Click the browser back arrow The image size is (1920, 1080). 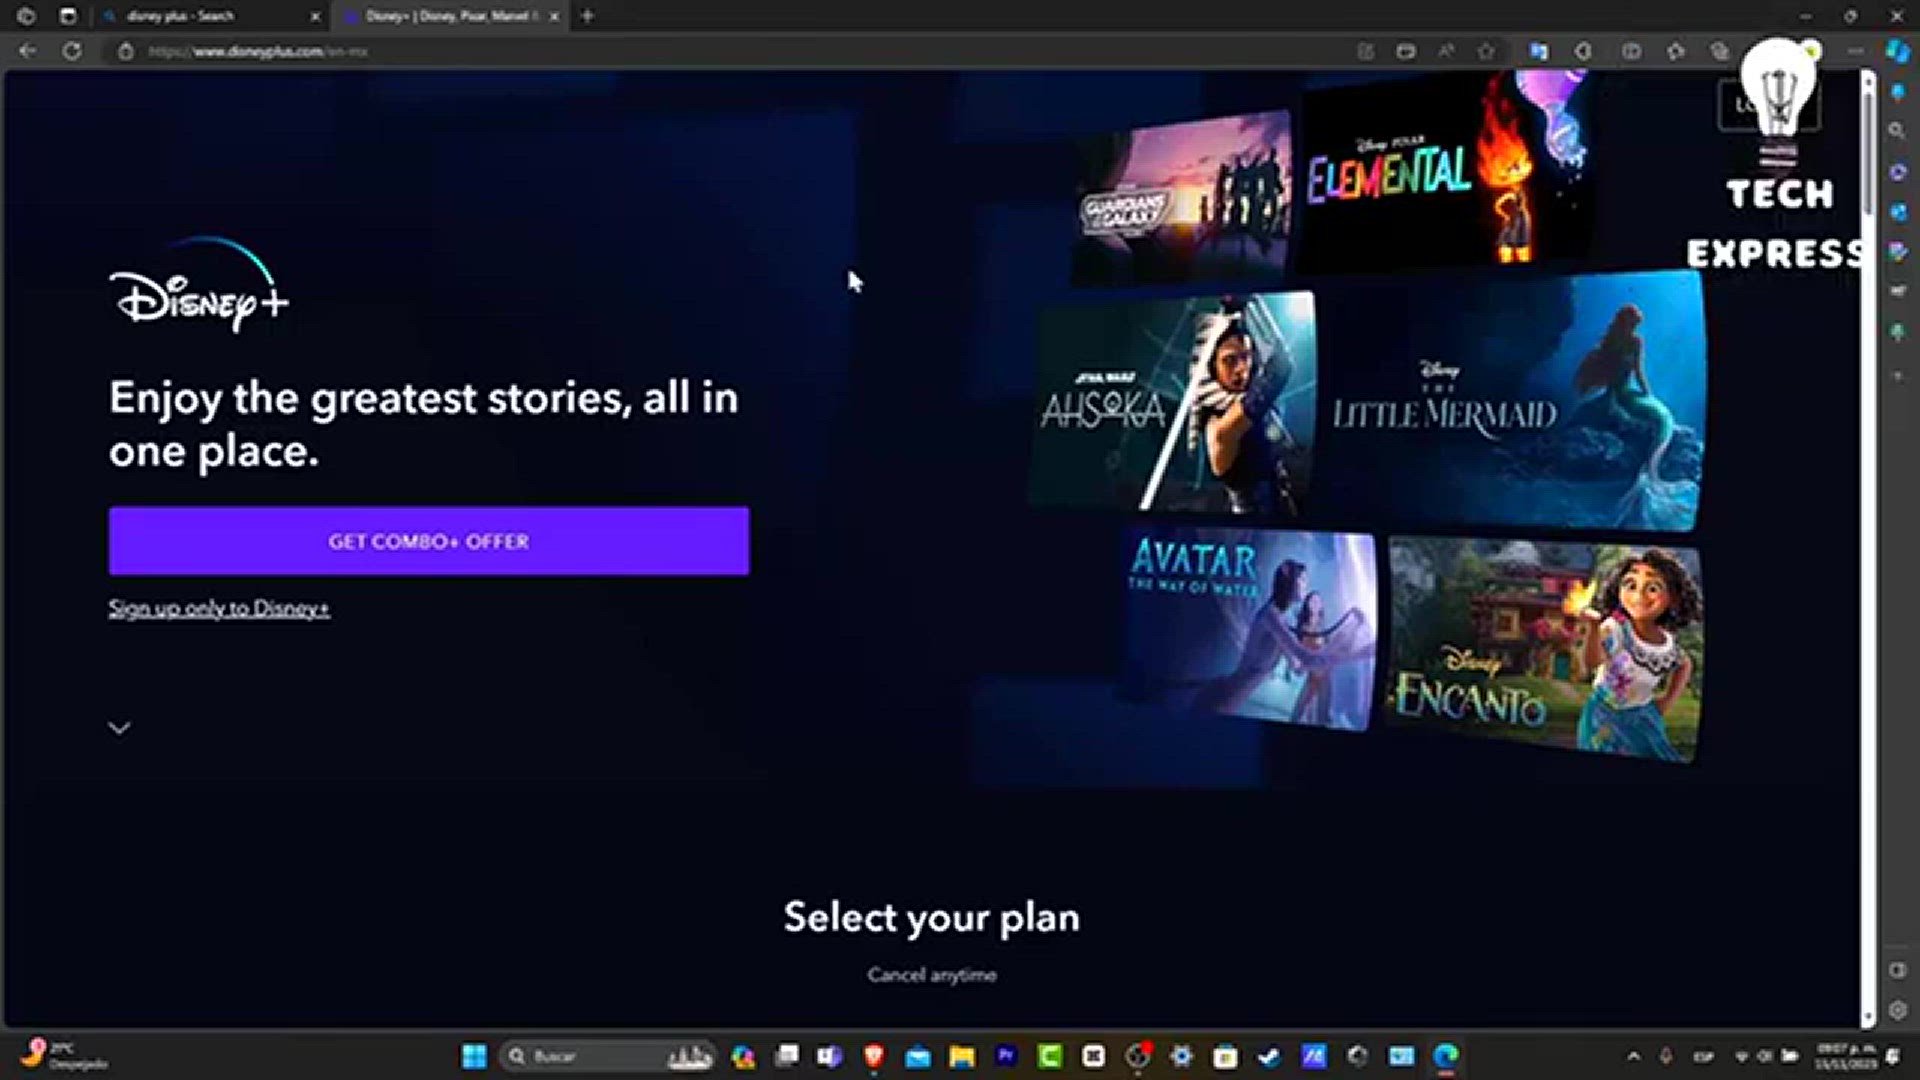click(x=28, y=51)
